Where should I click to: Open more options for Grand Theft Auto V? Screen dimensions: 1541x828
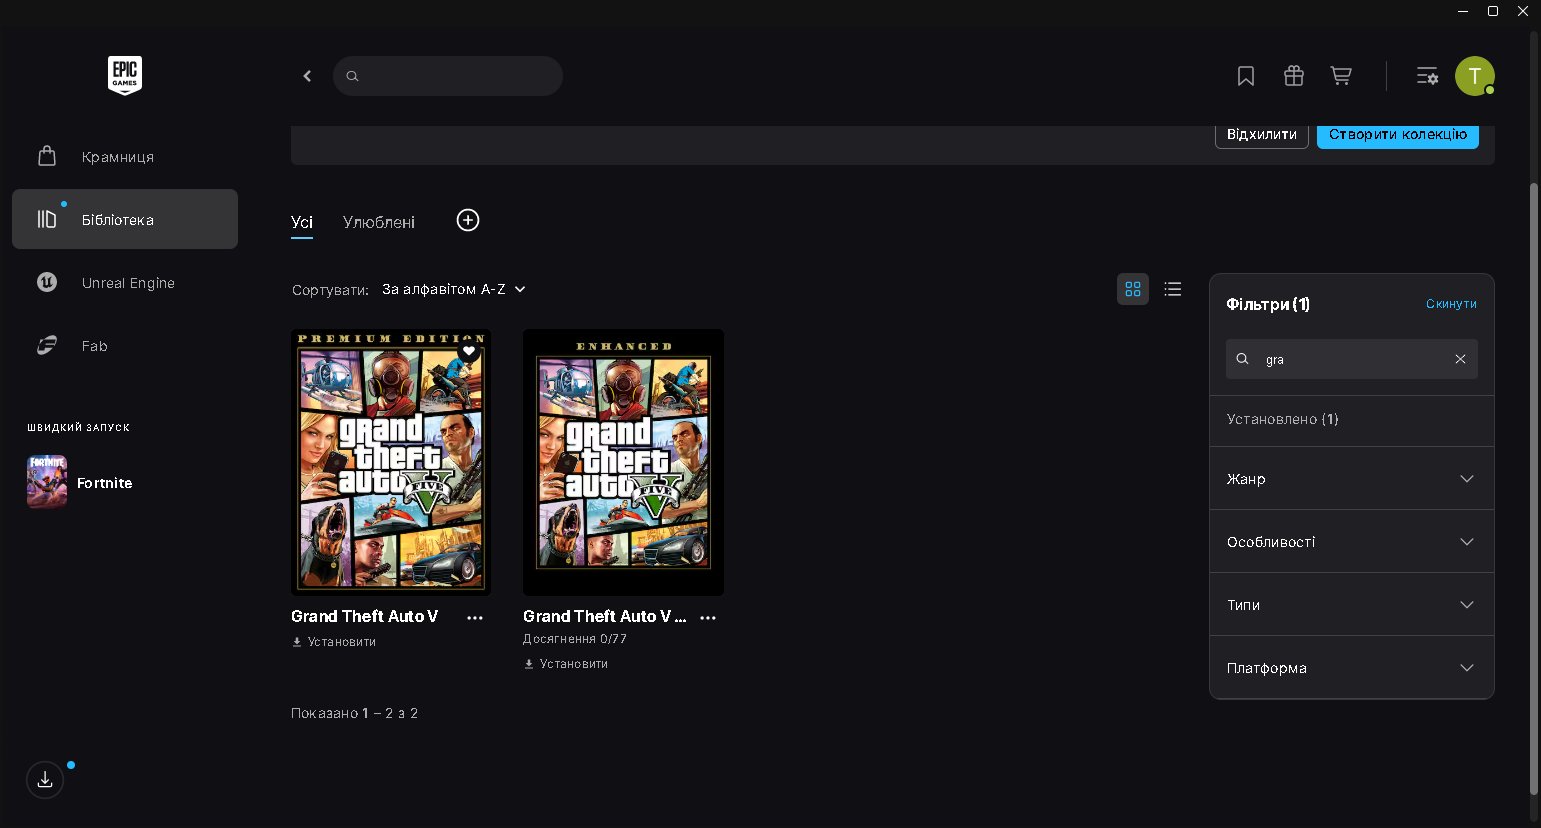475,618
